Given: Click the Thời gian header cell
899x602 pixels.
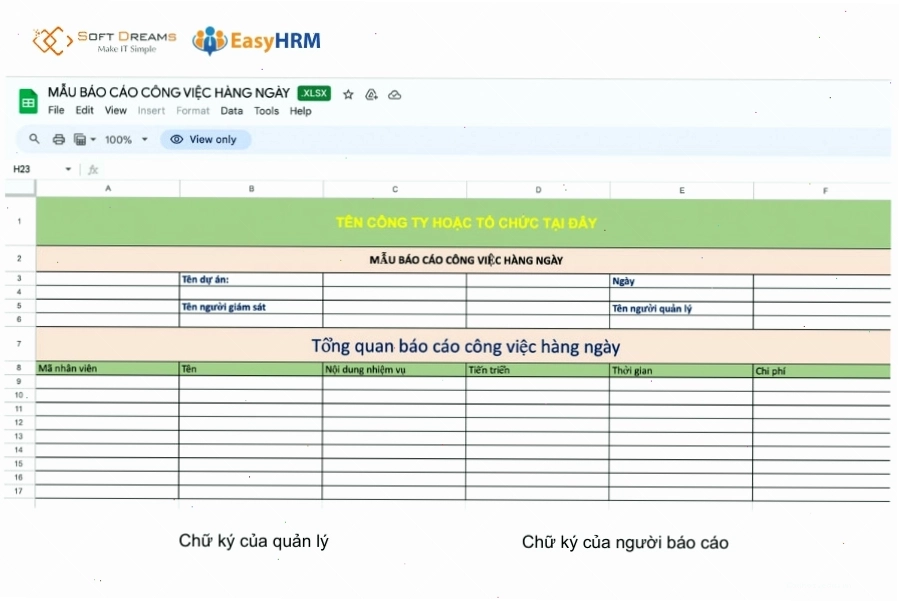Looking at the screenshot, I should 681,371.
